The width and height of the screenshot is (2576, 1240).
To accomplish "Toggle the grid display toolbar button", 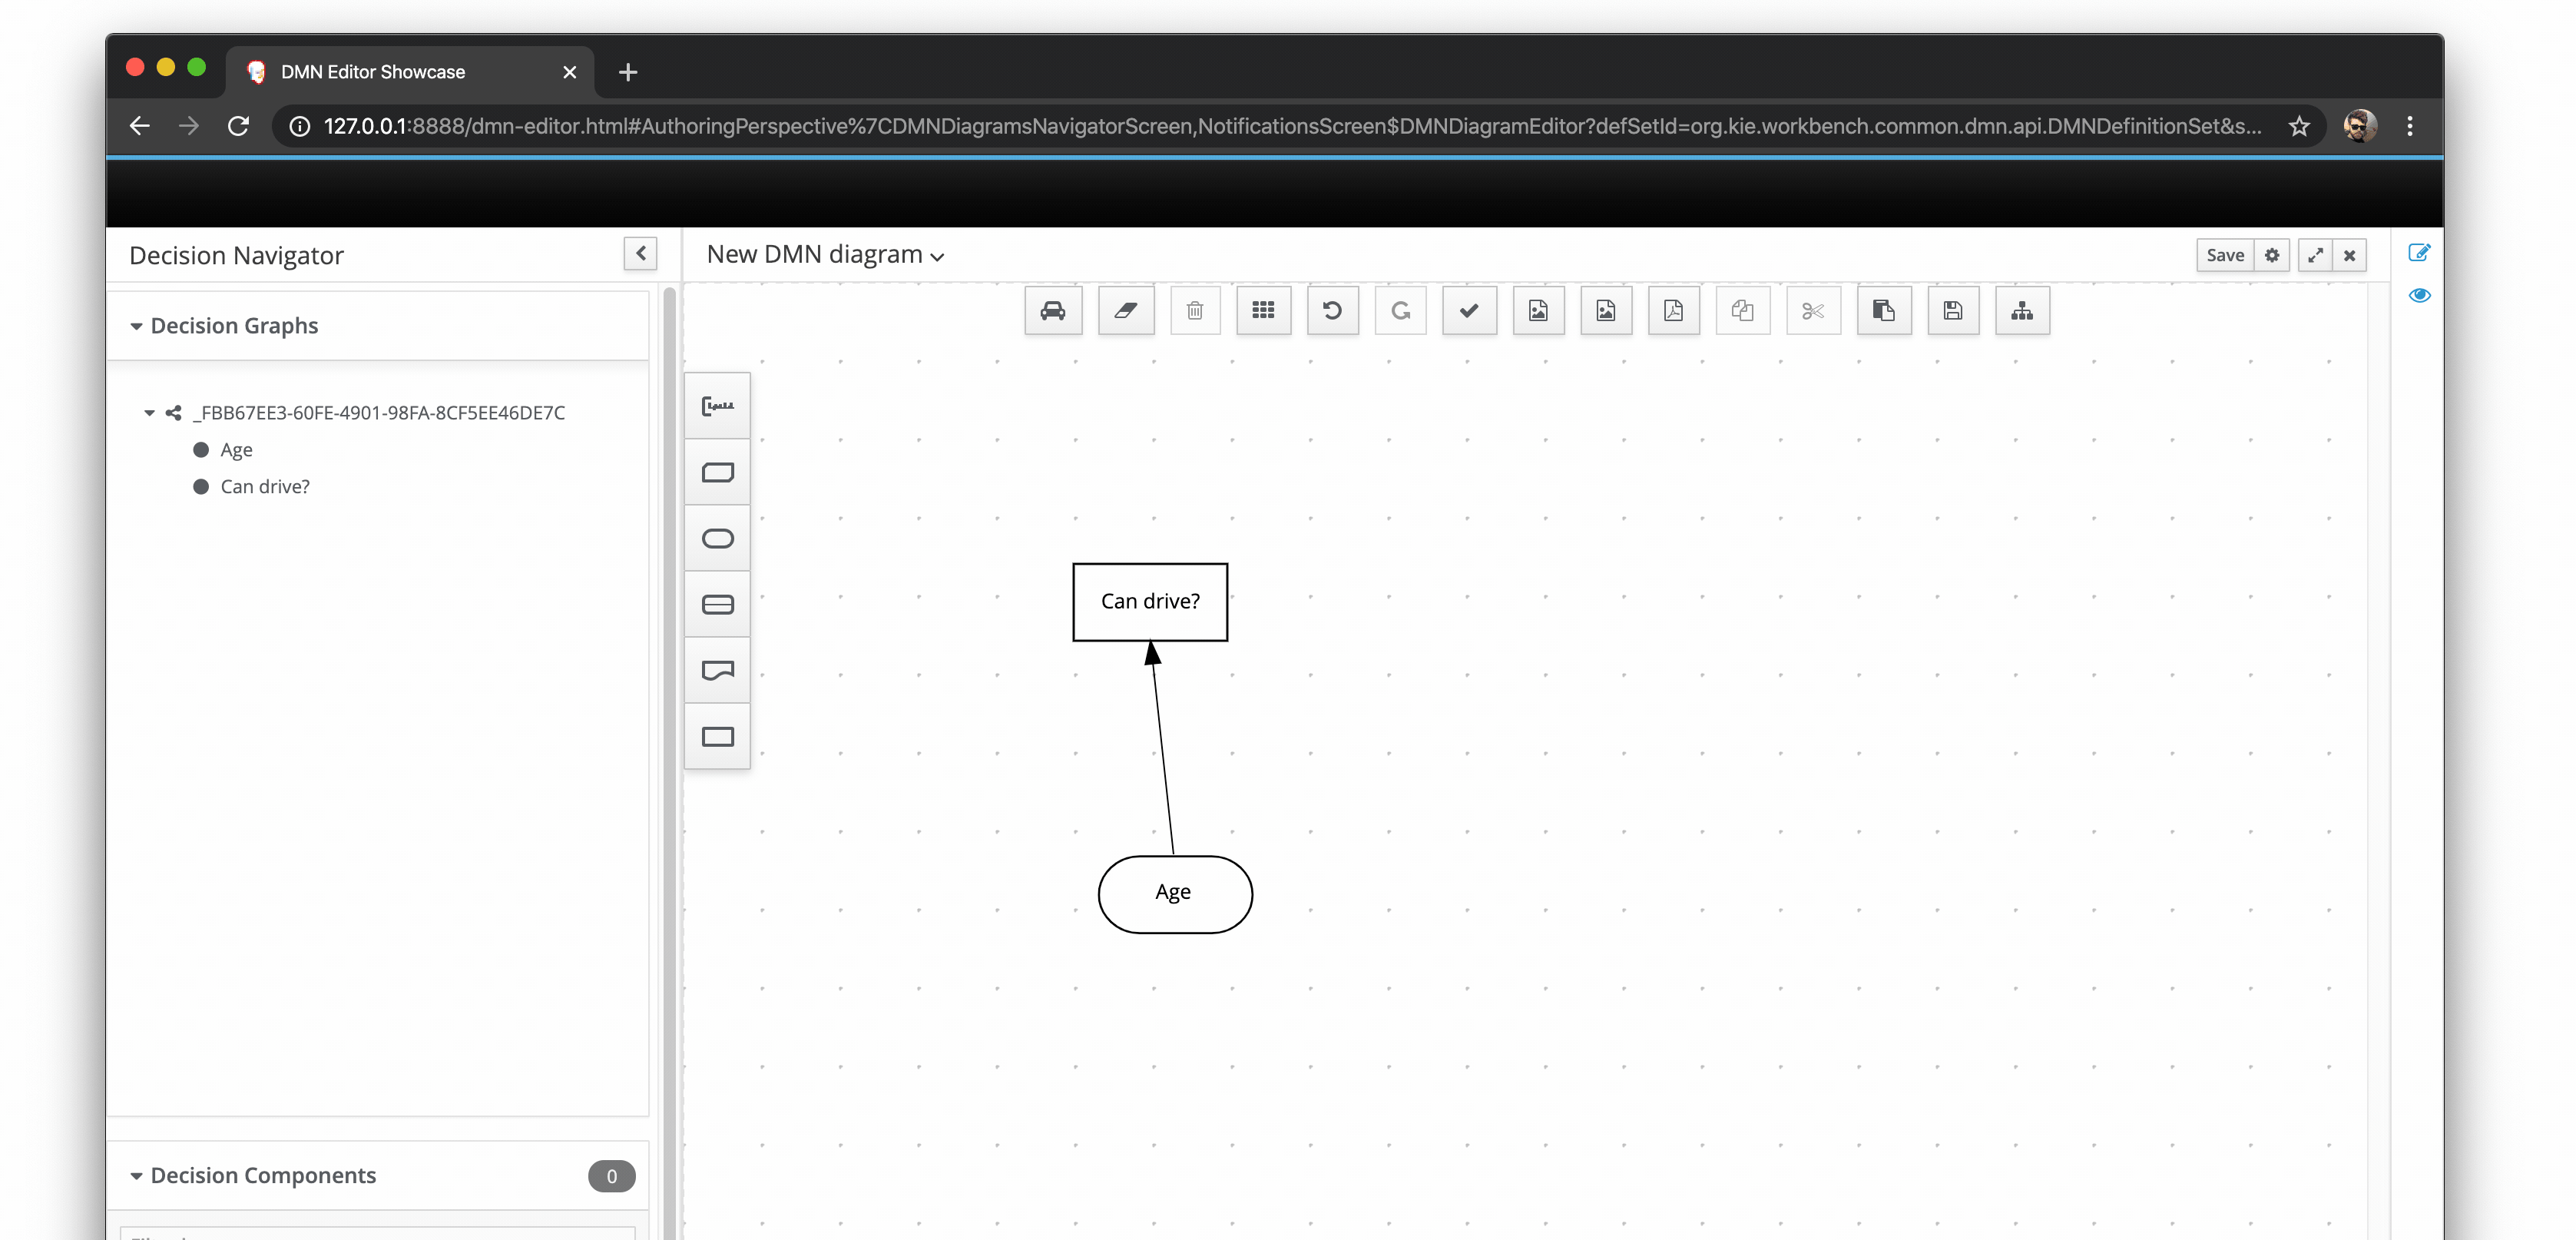I will click(x=1263, y=311).
